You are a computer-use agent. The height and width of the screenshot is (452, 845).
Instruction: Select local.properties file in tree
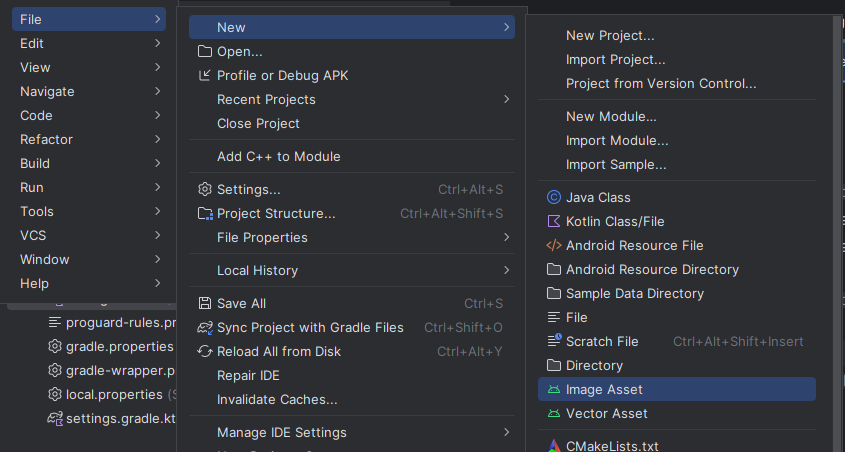114,394
